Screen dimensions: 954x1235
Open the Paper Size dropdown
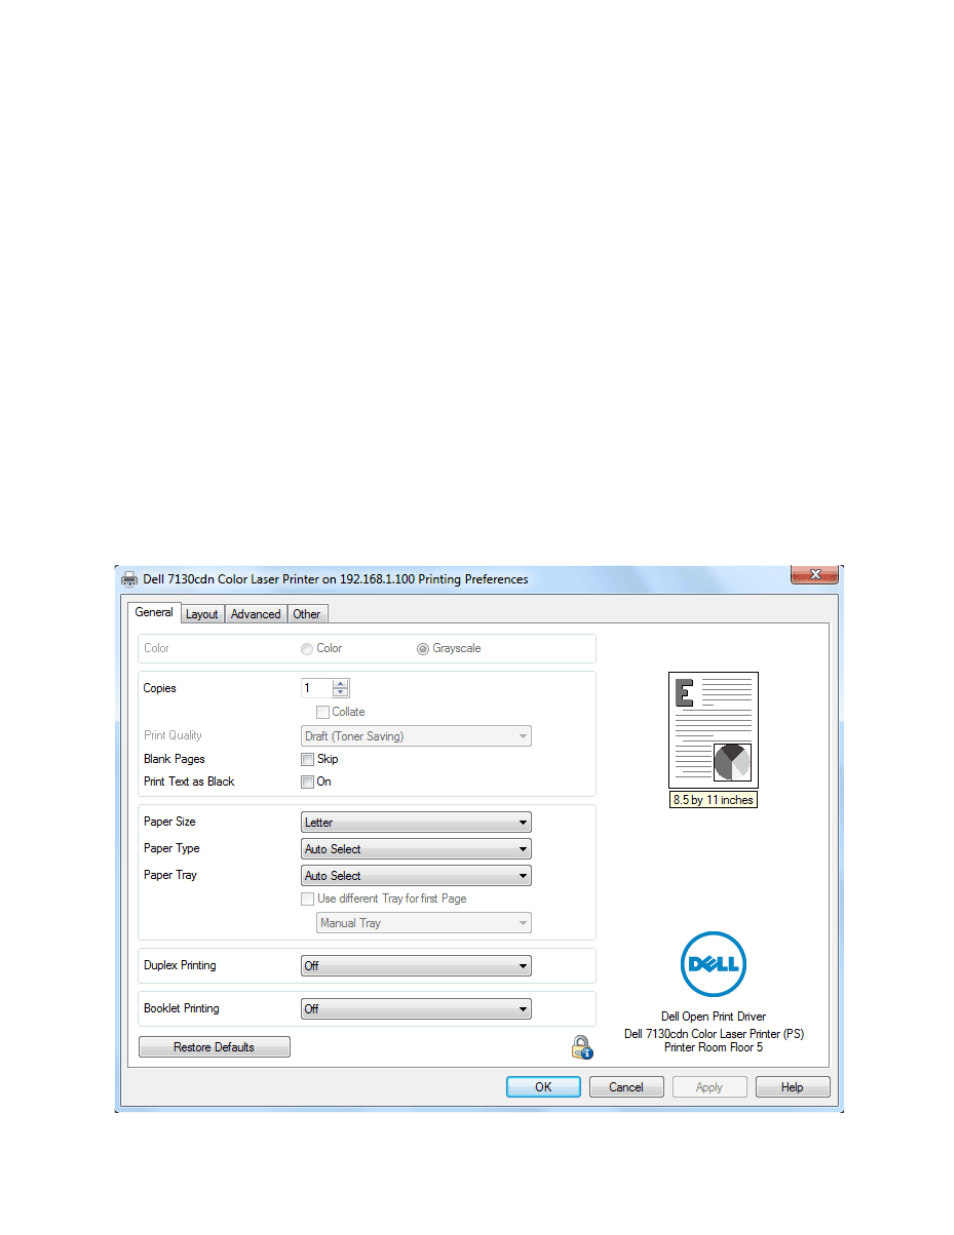(x=416, y=822)
